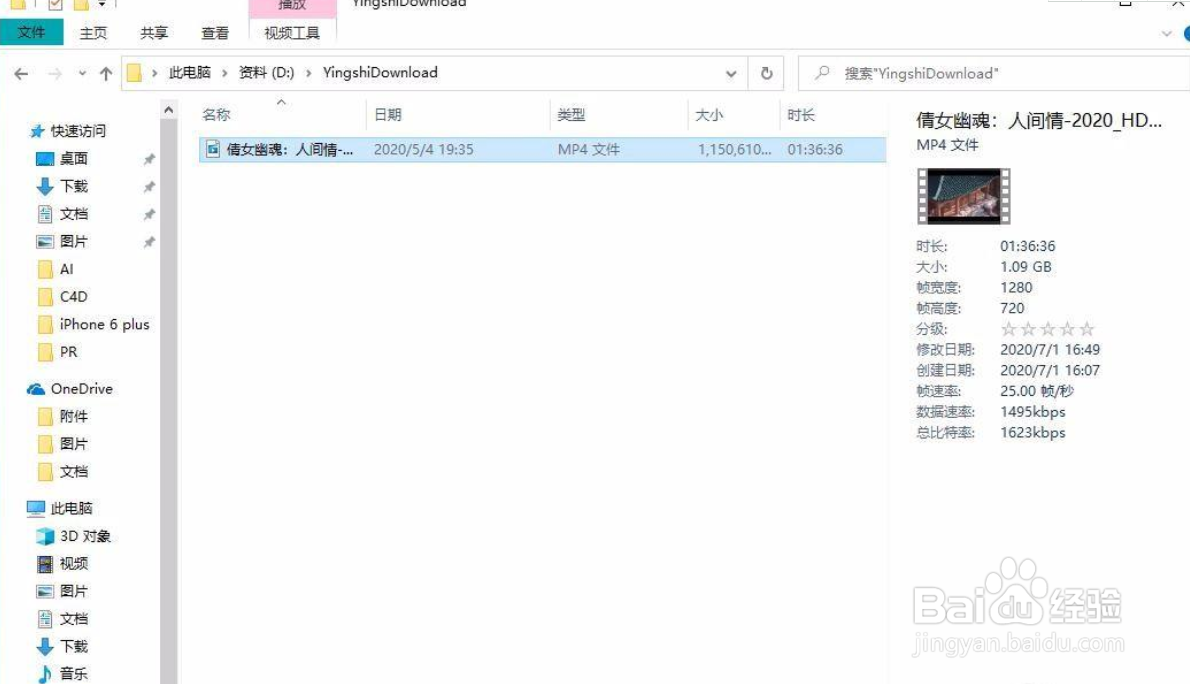Click the MP4 file icon in list
1190x684 pixels.
(x=213, y=149)
